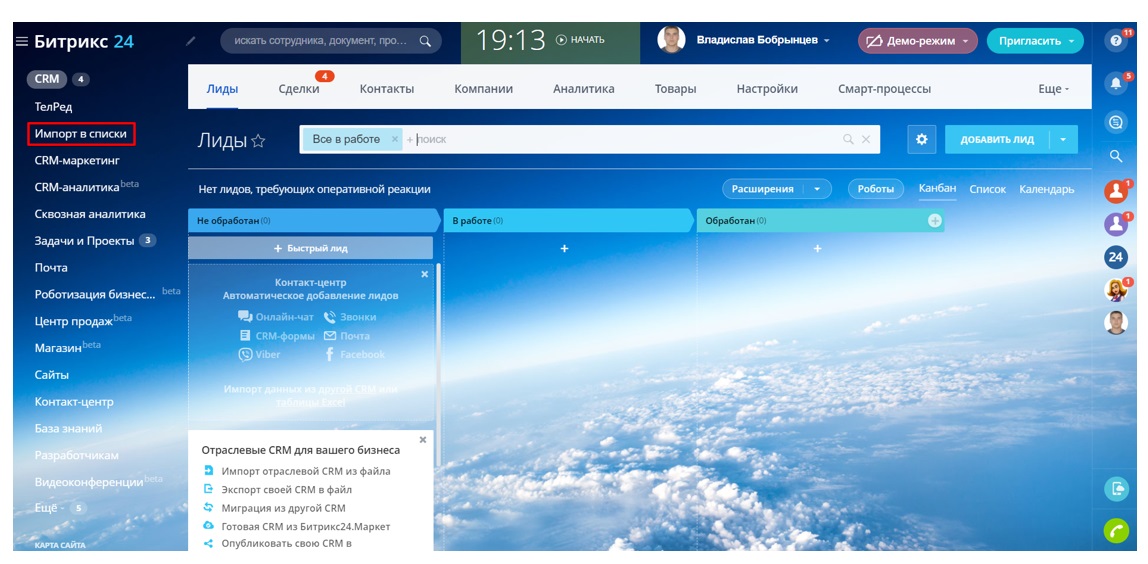
Task: Click Импорт отраслевой CRM из файла
Action: (306, 471)
